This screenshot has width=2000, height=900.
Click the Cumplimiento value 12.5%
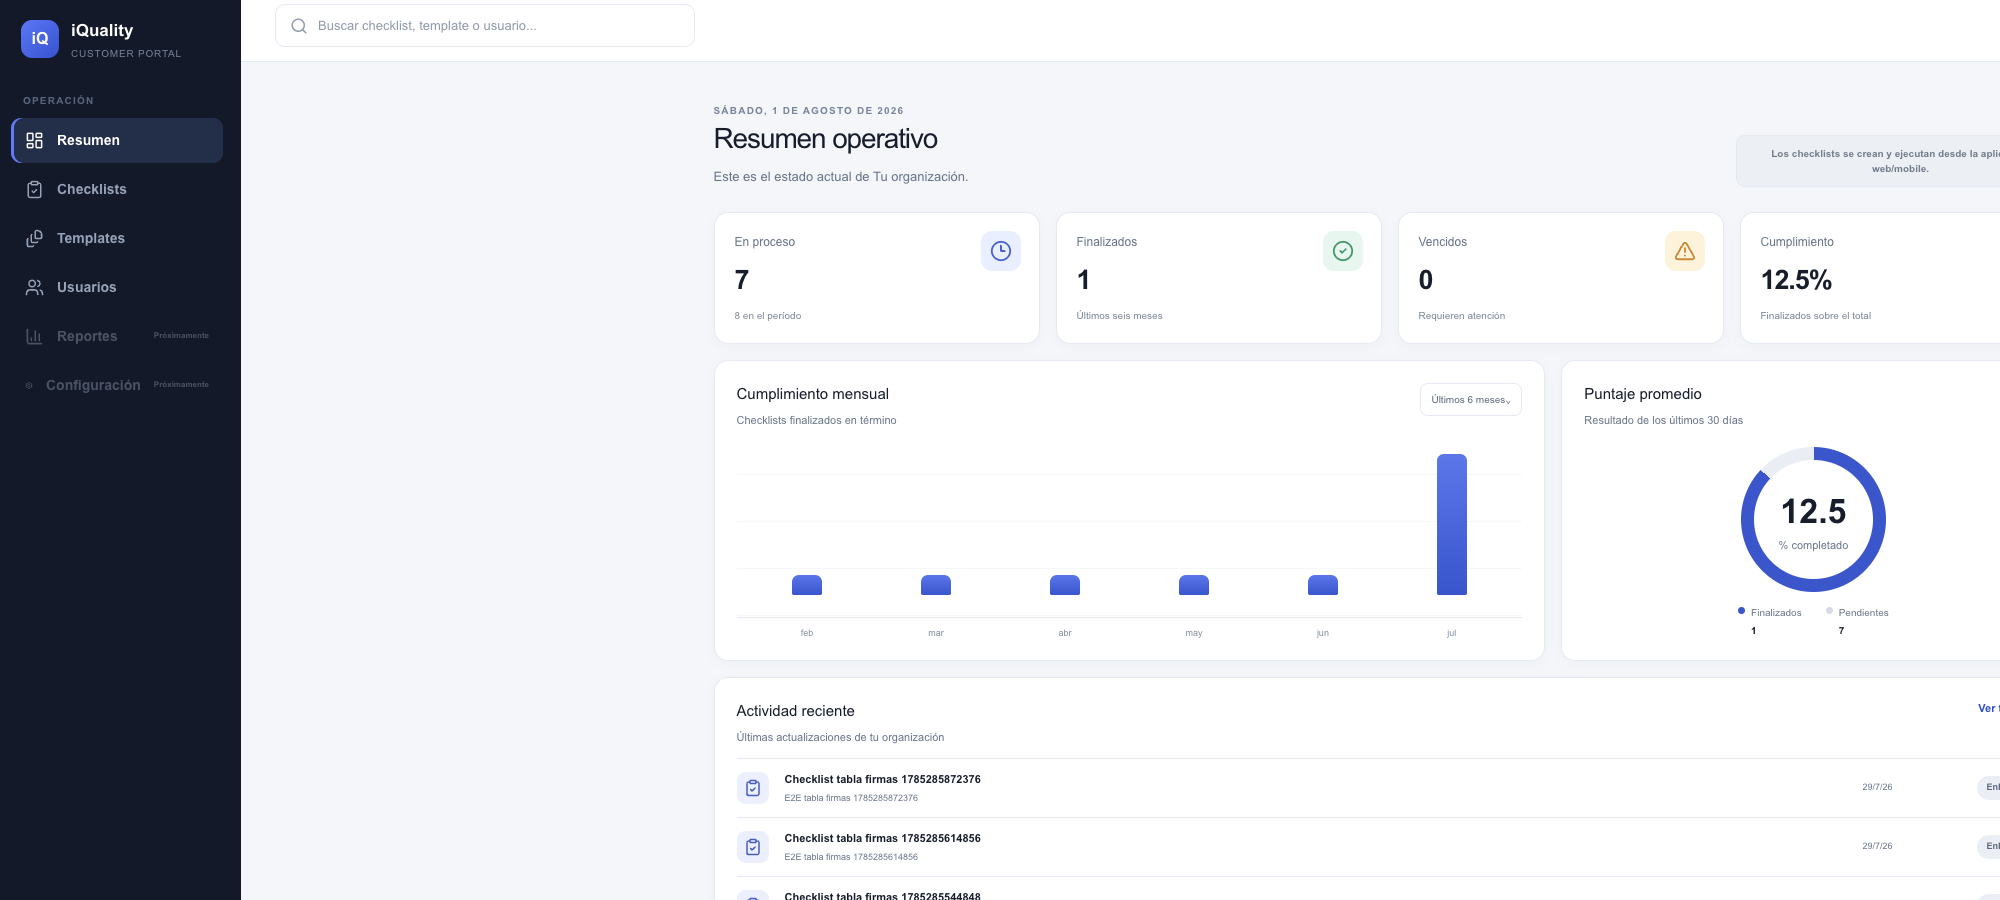1796,281
